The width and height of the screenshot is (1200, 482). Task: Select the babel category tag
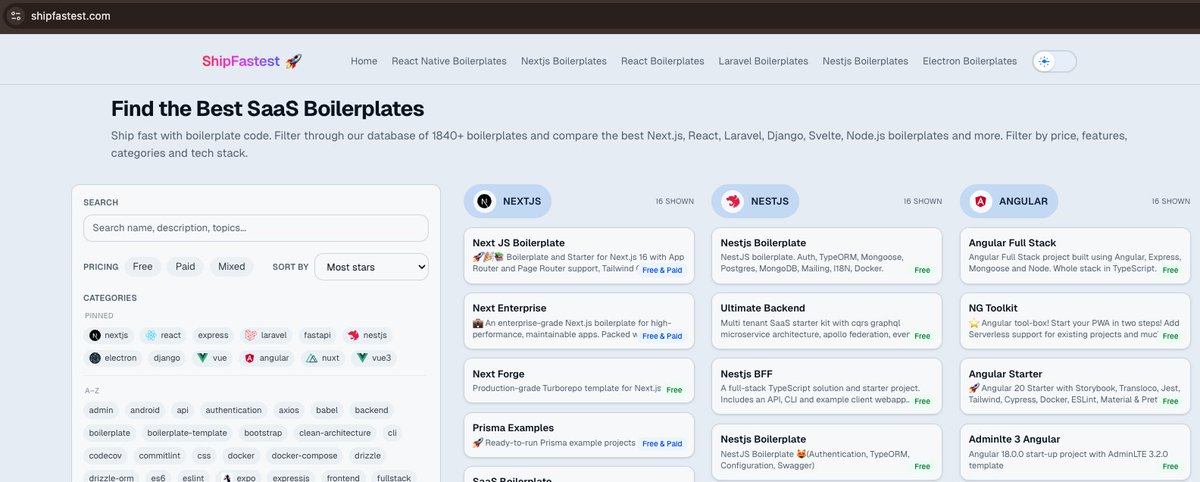coord(328,410)
